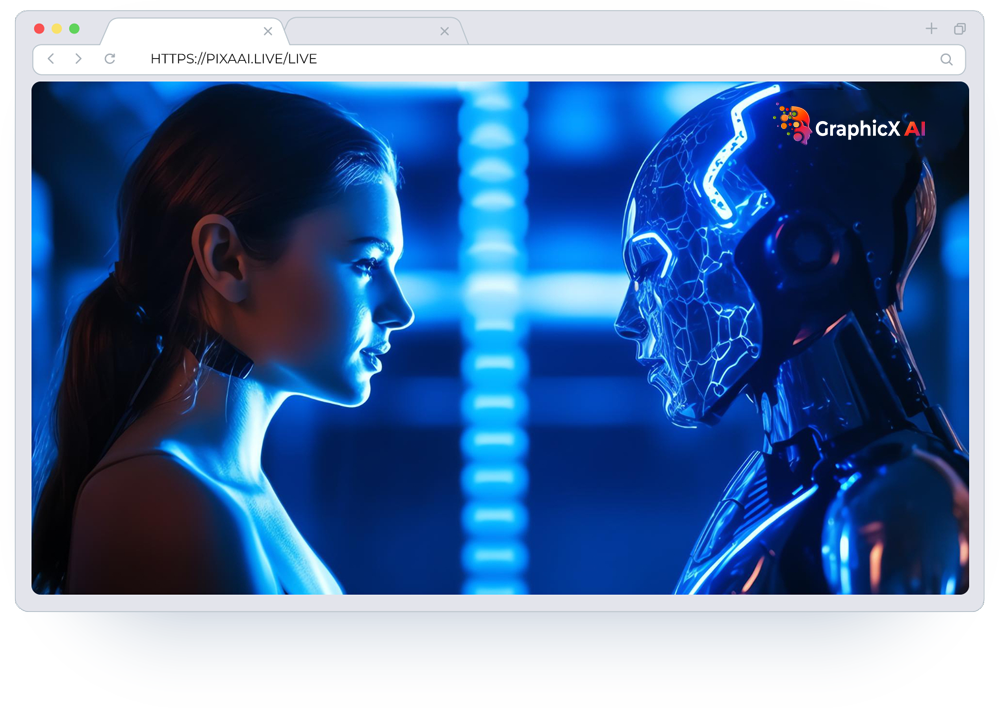Click the browser forward arrow

pos(78,59)
